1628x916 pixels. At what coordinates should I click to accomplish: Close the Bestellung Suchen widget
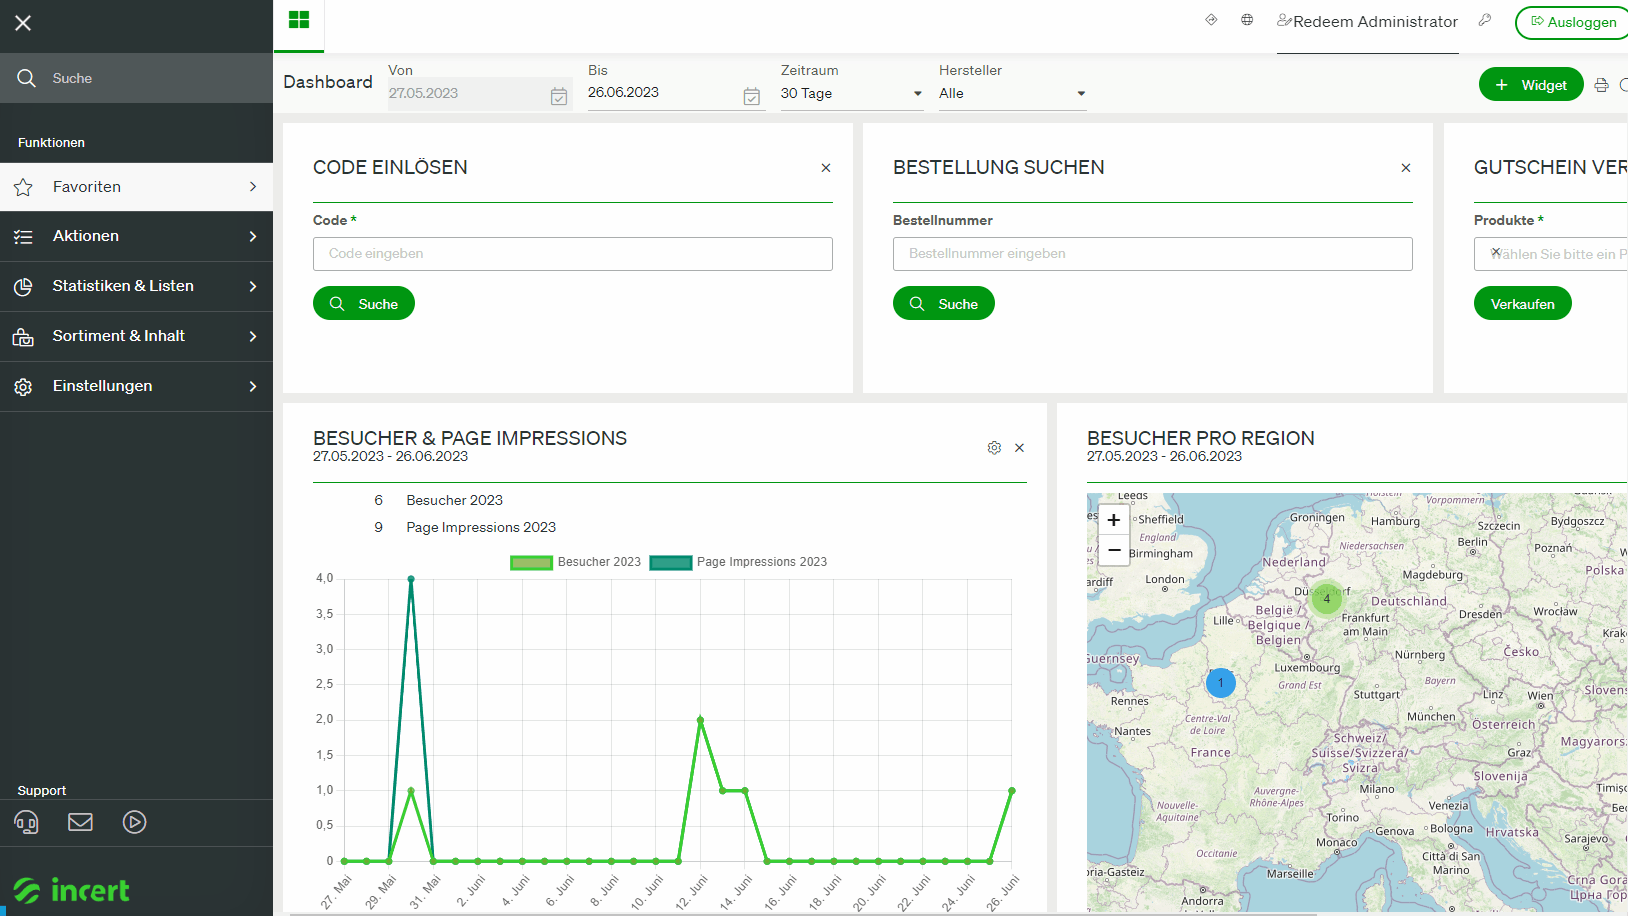point(1406,168)
